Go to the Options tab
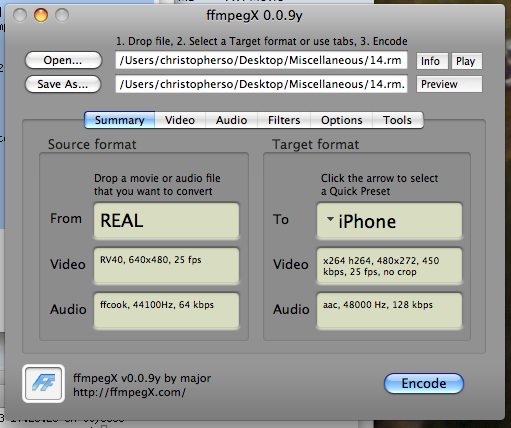This screenshot has height=428, width=511. (x=341, y=120)
